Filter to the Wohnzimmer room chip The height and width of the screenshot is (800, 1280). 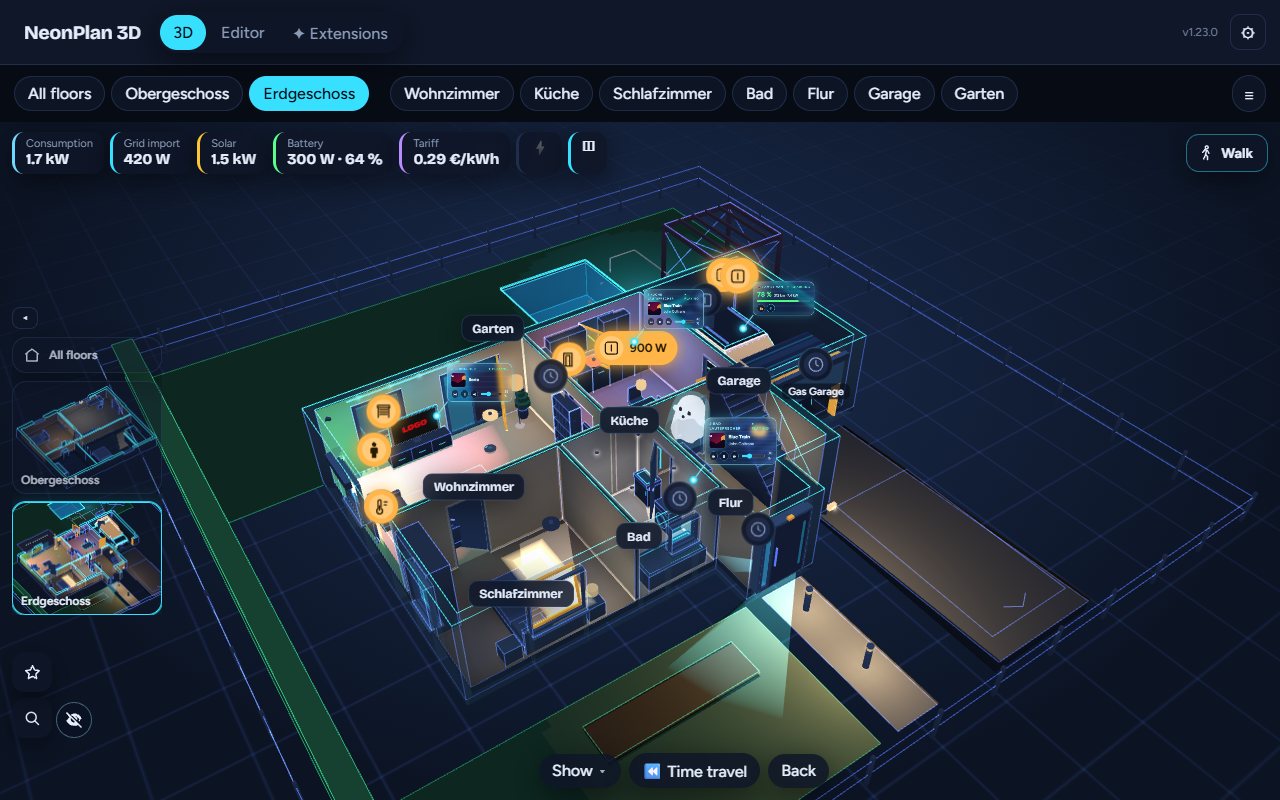tap(452, 94)
